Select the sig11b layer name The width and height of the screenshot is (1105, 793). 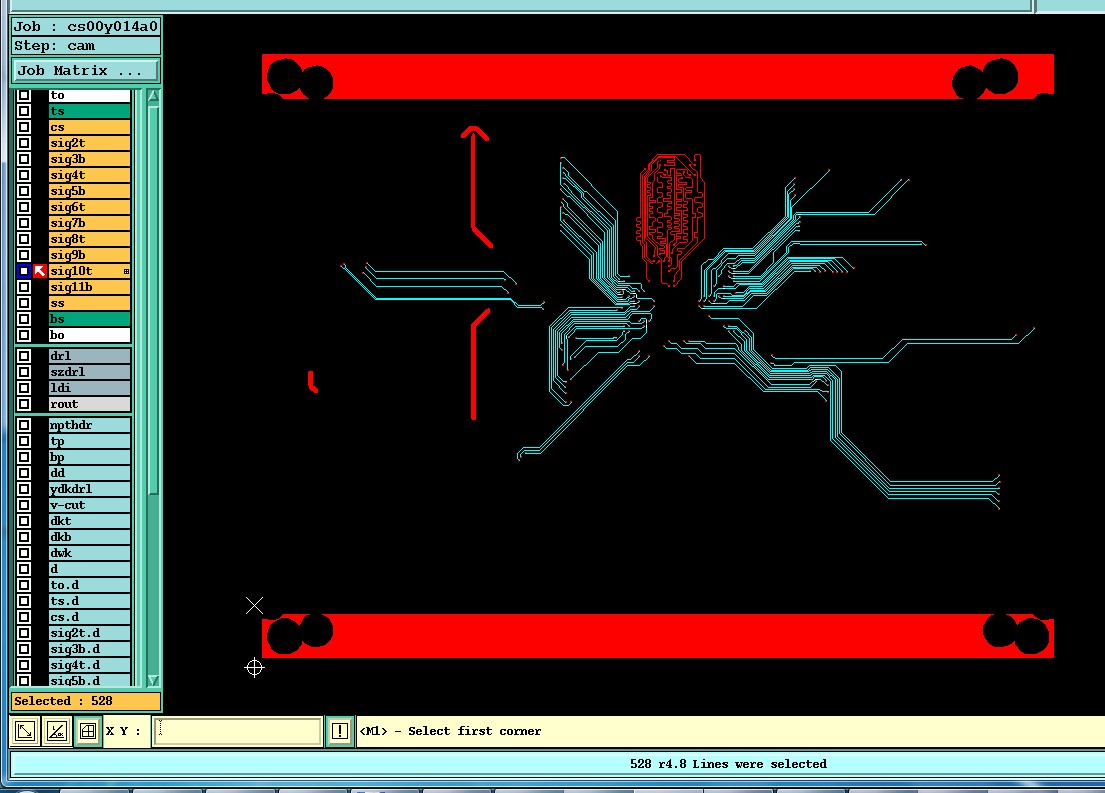89,287
